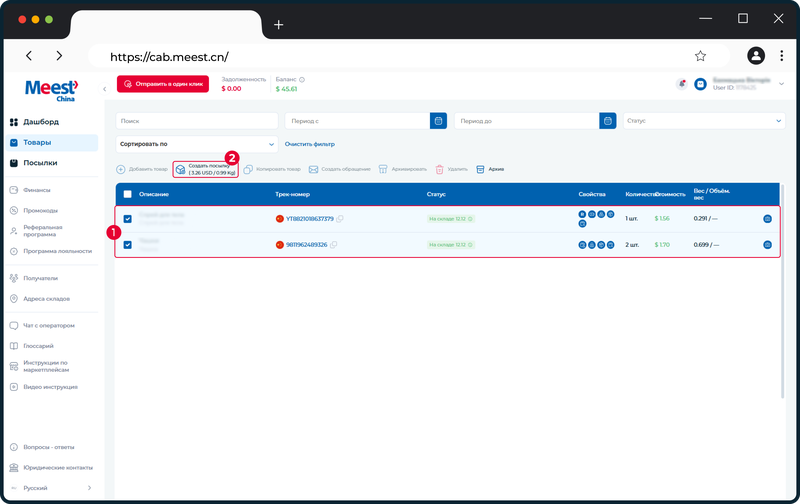The width and height of the screenshot is (800, 504).
Task: Open tracking link 9811962489326
Action: [307, 245]
